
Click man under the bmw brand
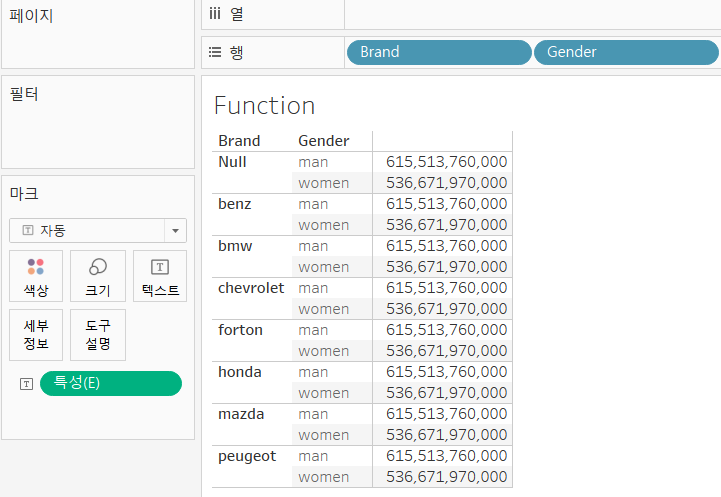[x=313, y=246]
